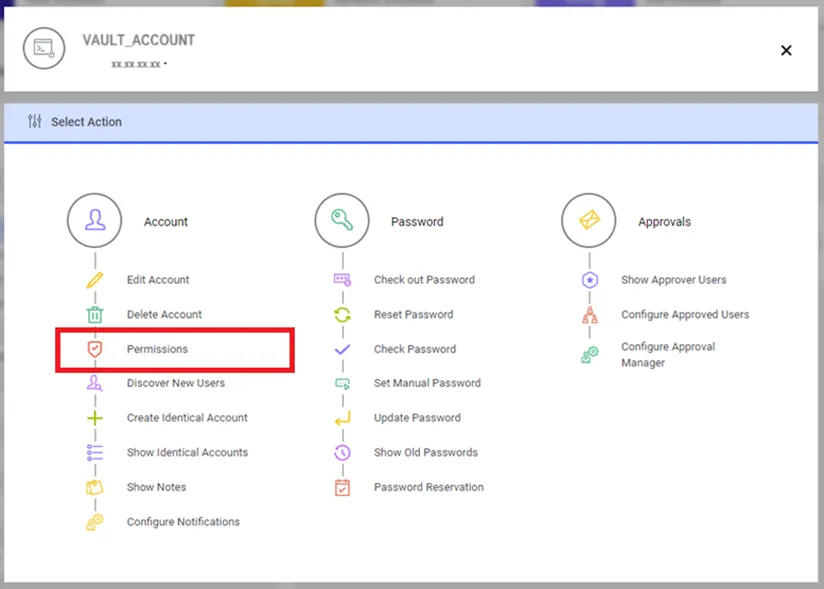Click the Account category user icon
This screenshot has height=589, width=824.
click(95, 221)
